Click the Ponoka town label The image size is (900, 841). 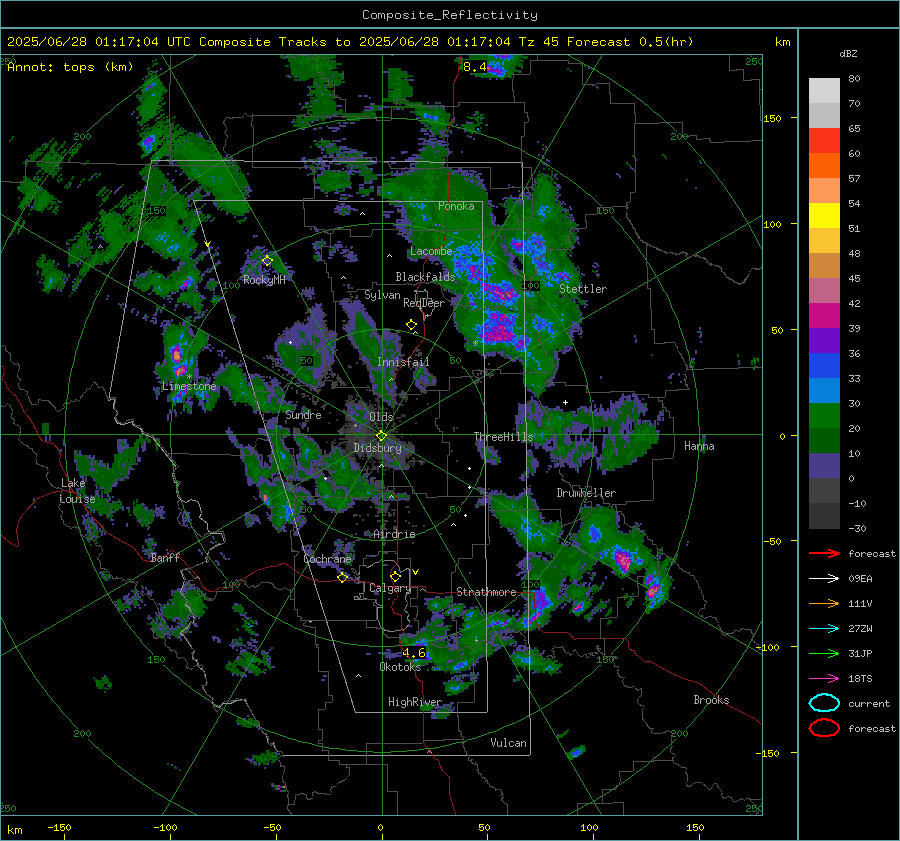tap(456, 206)
